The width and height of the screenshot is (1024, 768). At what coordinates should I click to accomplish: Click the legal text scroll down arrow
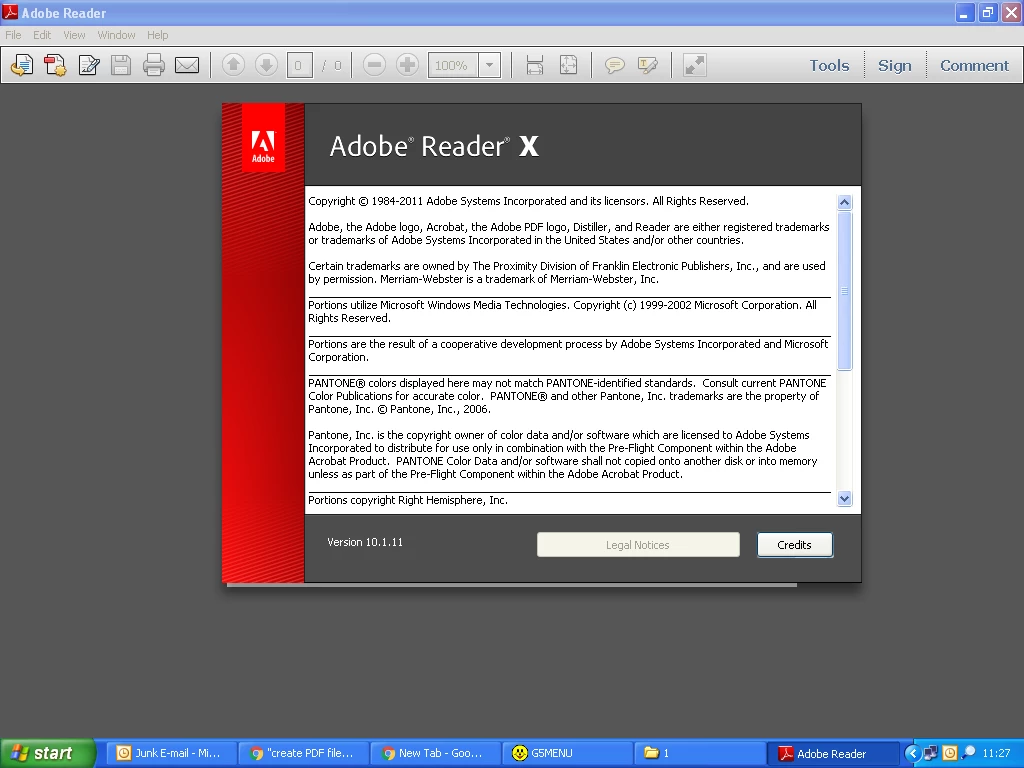[844, 499]
